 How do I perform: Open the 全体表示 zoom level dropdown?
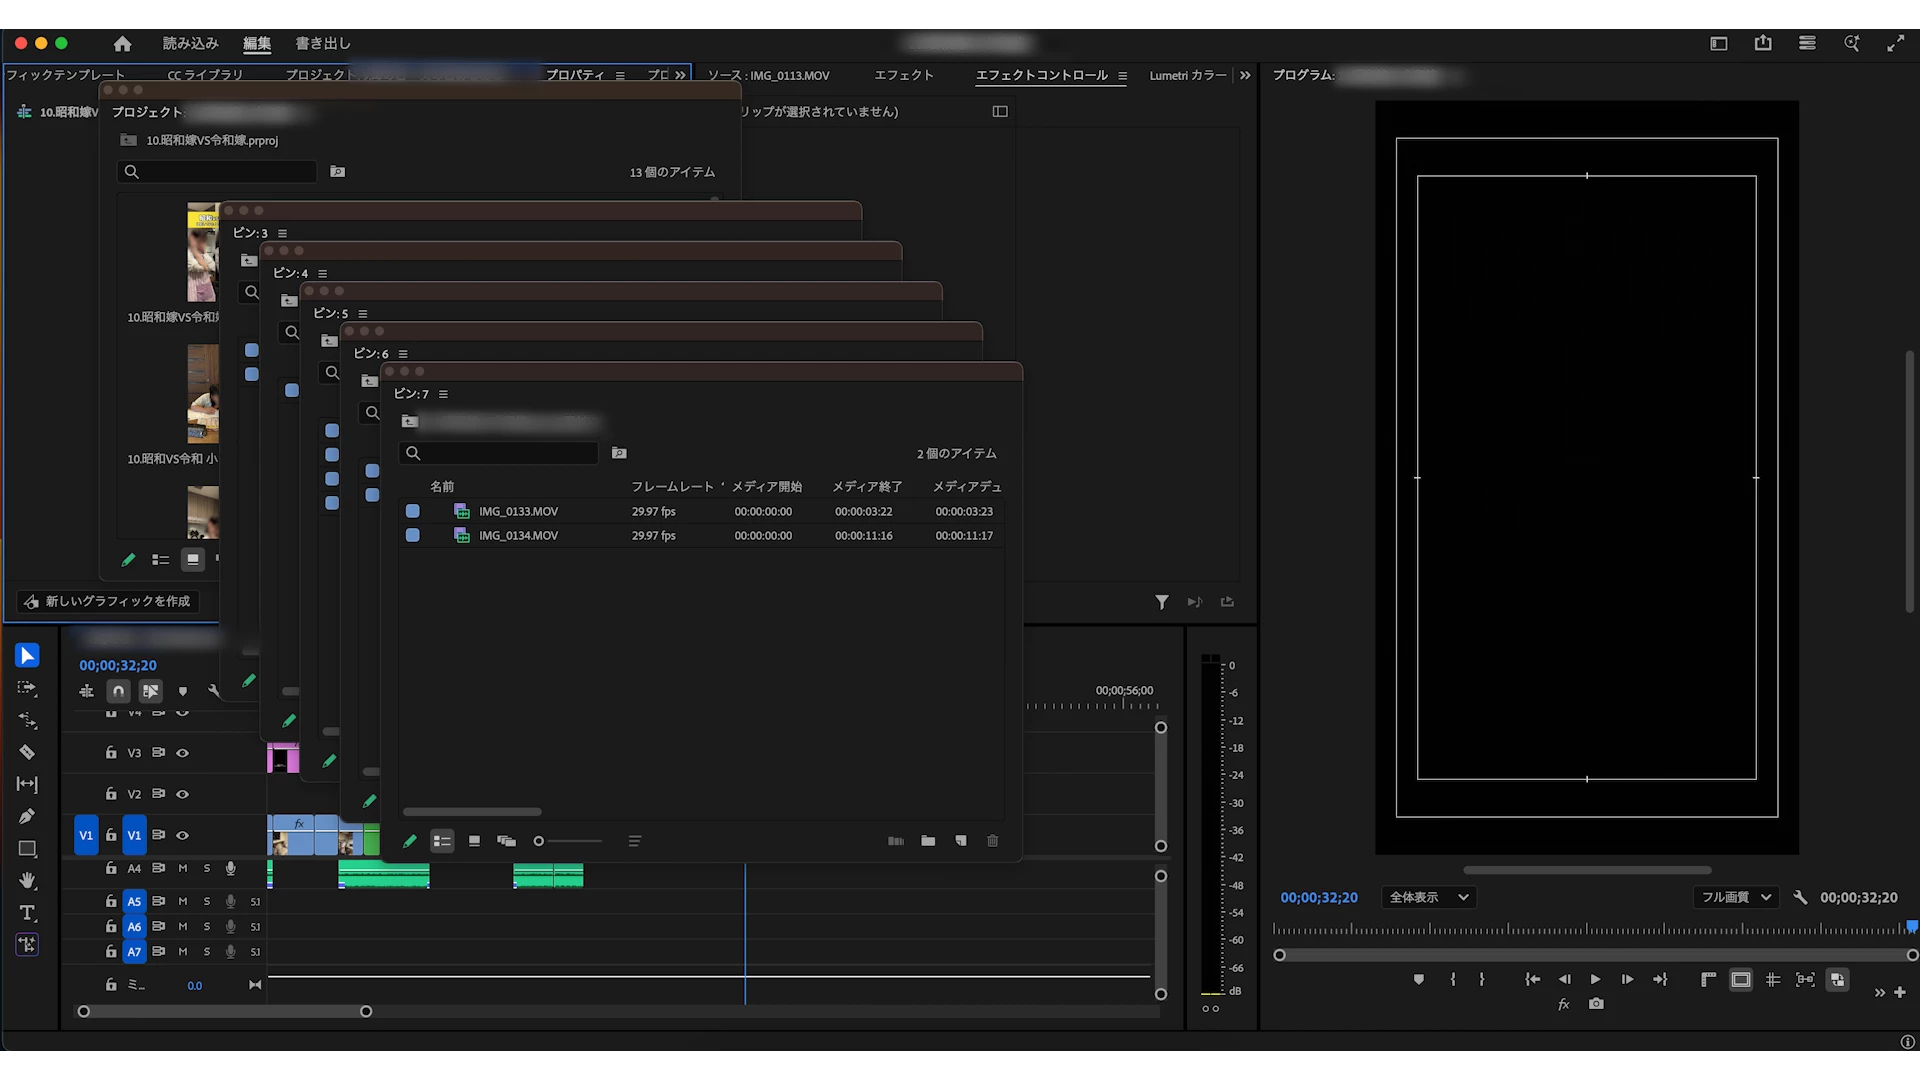click(x=1429, y=898)
